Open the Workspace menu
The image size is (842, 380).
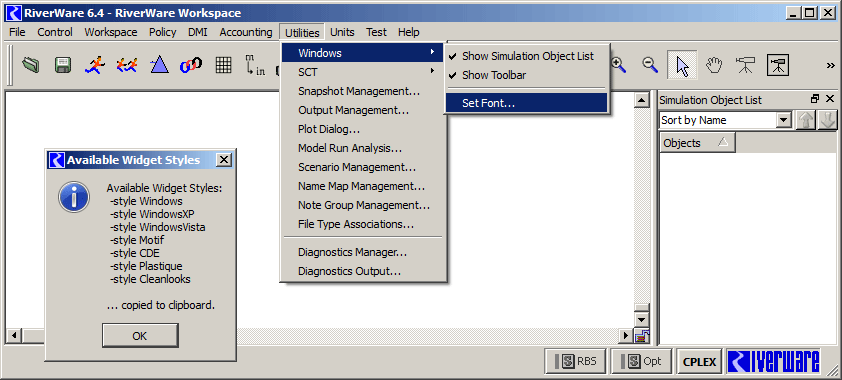click(x=111, y=32)
